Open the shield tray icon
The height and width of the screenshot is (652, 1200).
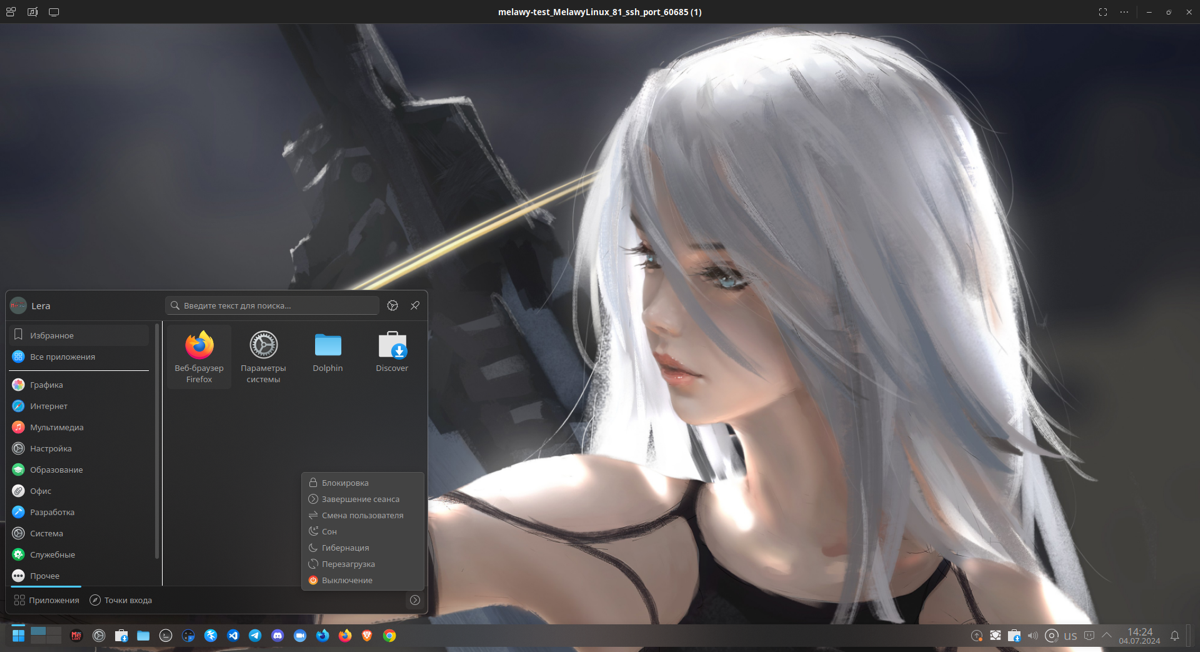click(996, 635)
